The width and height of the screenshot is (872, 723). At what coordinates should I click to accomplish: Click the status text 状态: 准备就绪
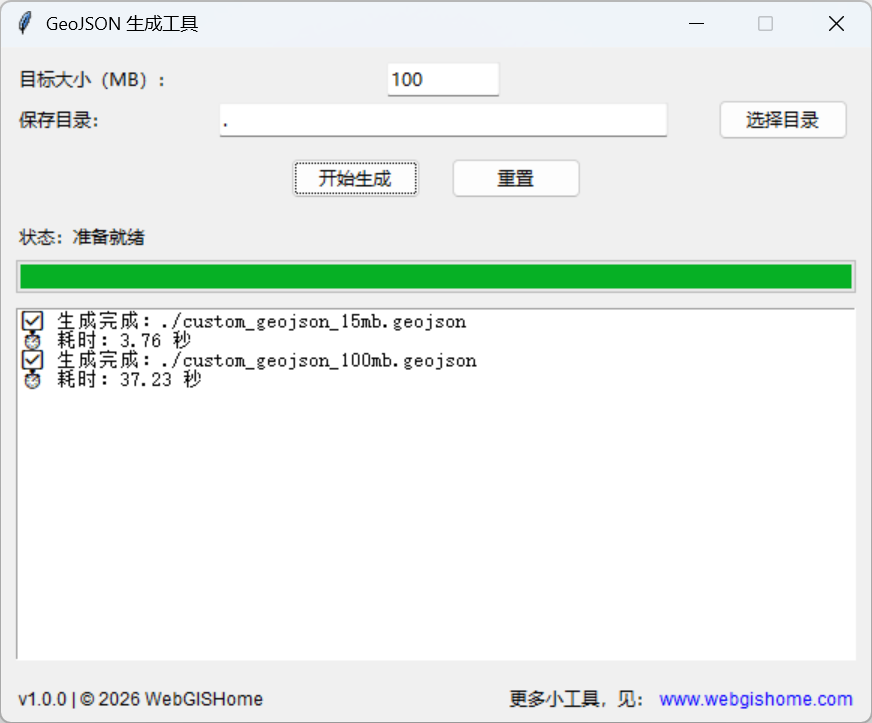pyautogui.click(x=82, y=237)
